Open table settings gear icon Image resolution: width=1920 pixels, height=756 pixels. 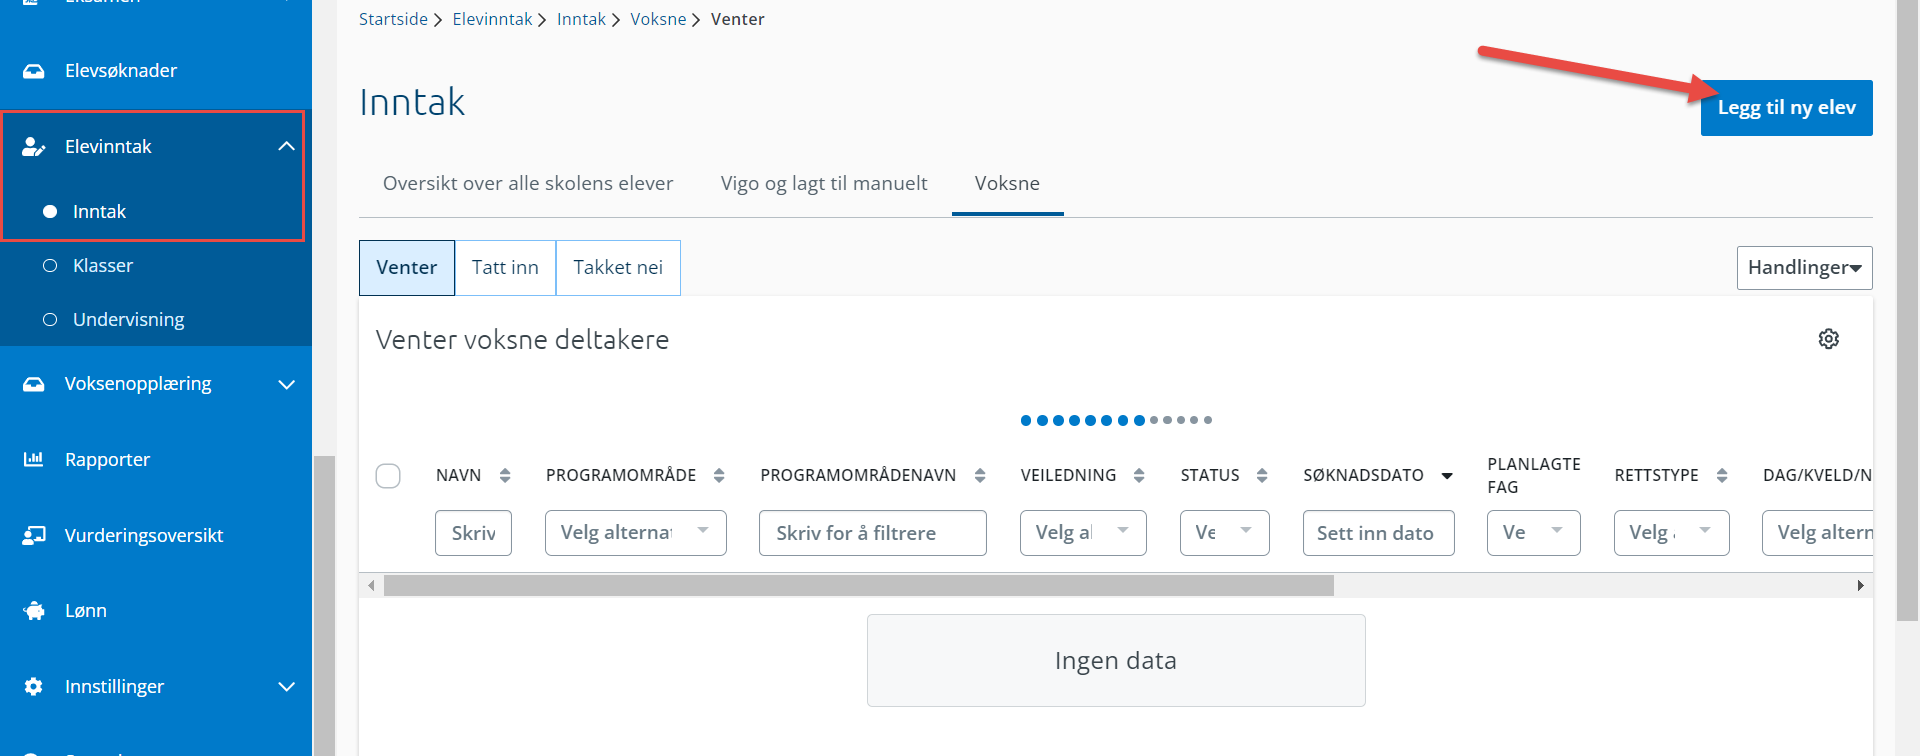click(x=1828, y=339)
